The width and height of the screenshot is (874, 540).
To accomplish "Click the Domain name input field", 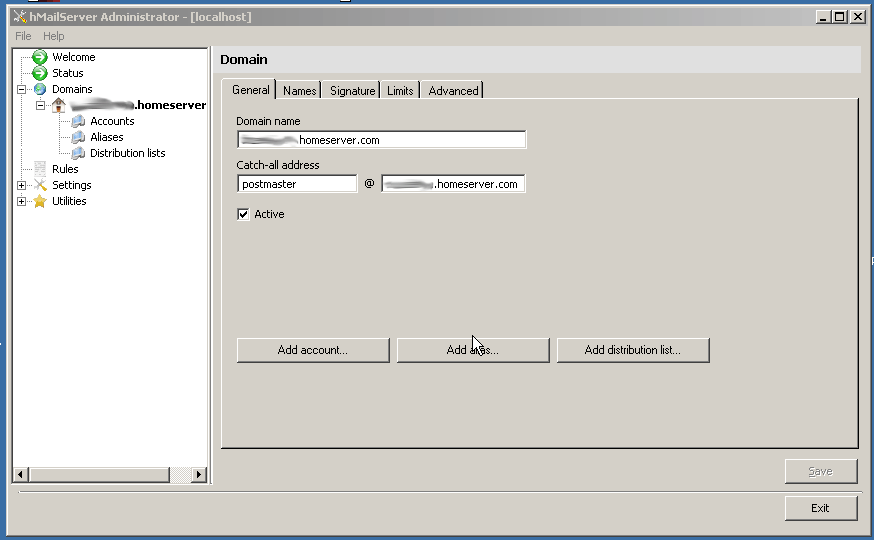I will pos(381,140).
